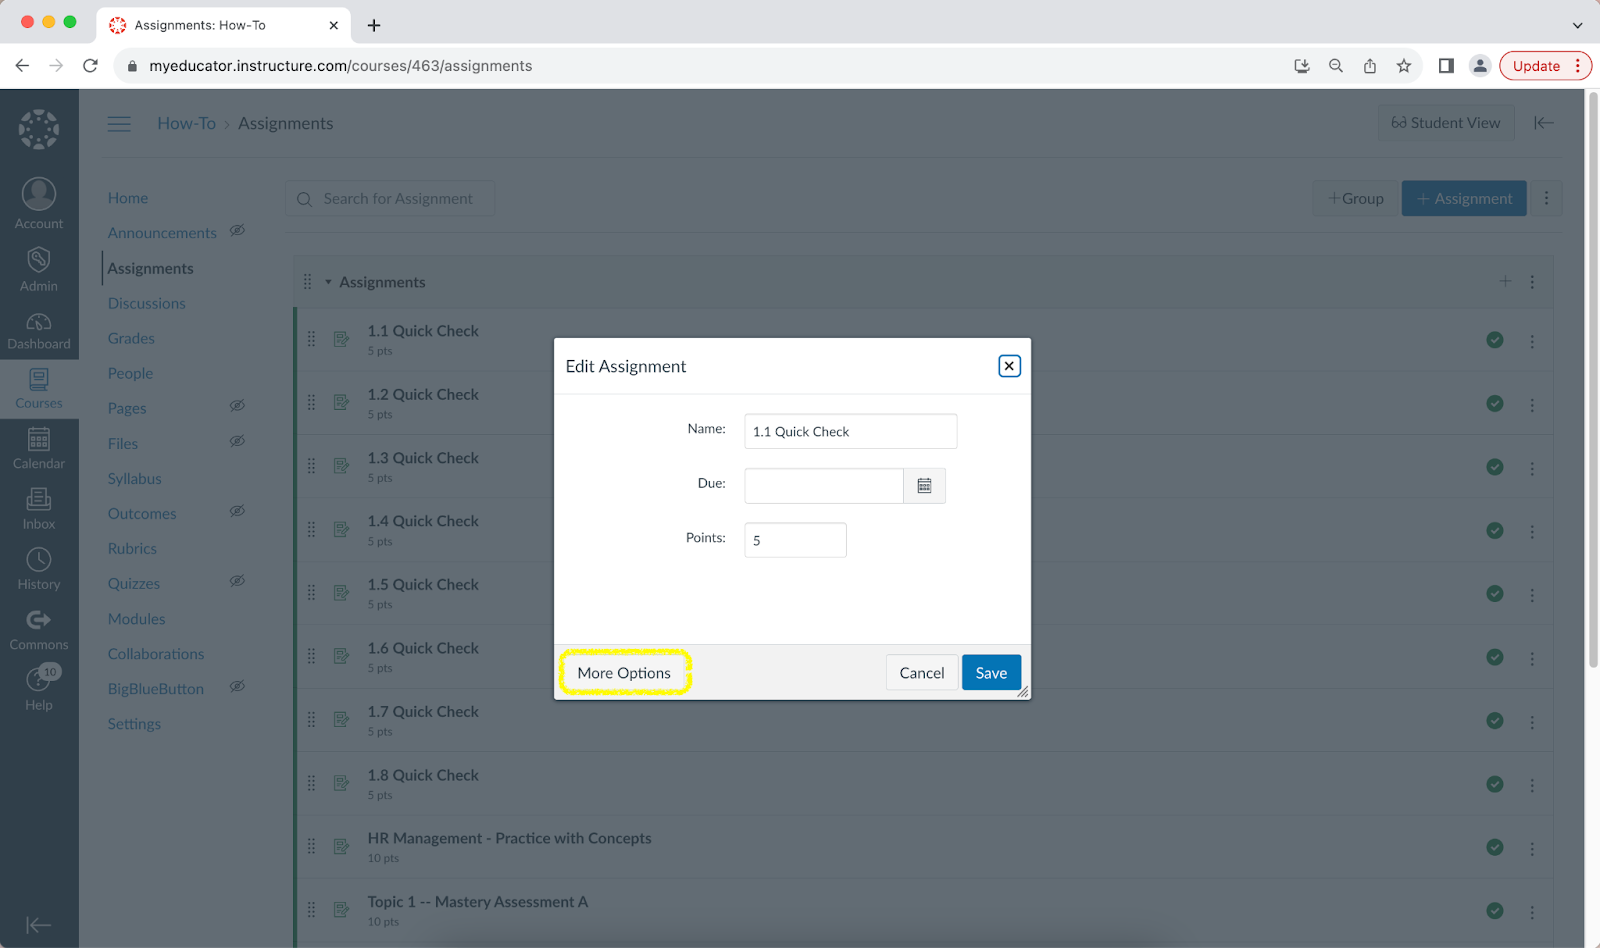The height and width of the screenshot is (948, 1600).
Task: Open Grades in course menu
Action: (x=131, y=338)
